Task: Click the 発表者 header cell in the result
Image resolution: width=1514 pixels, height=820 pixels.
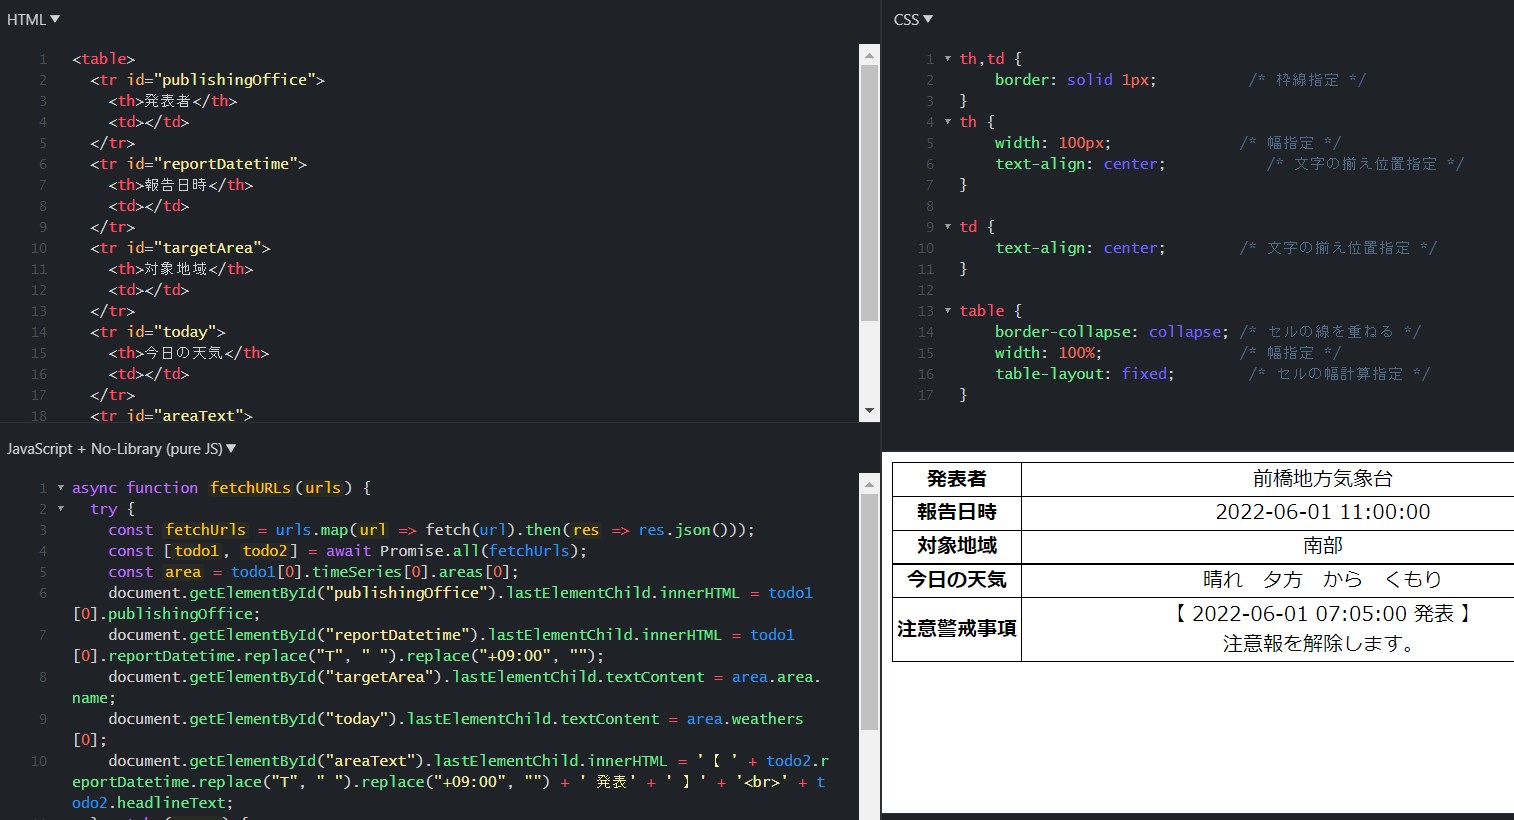Action: (956, 479)
